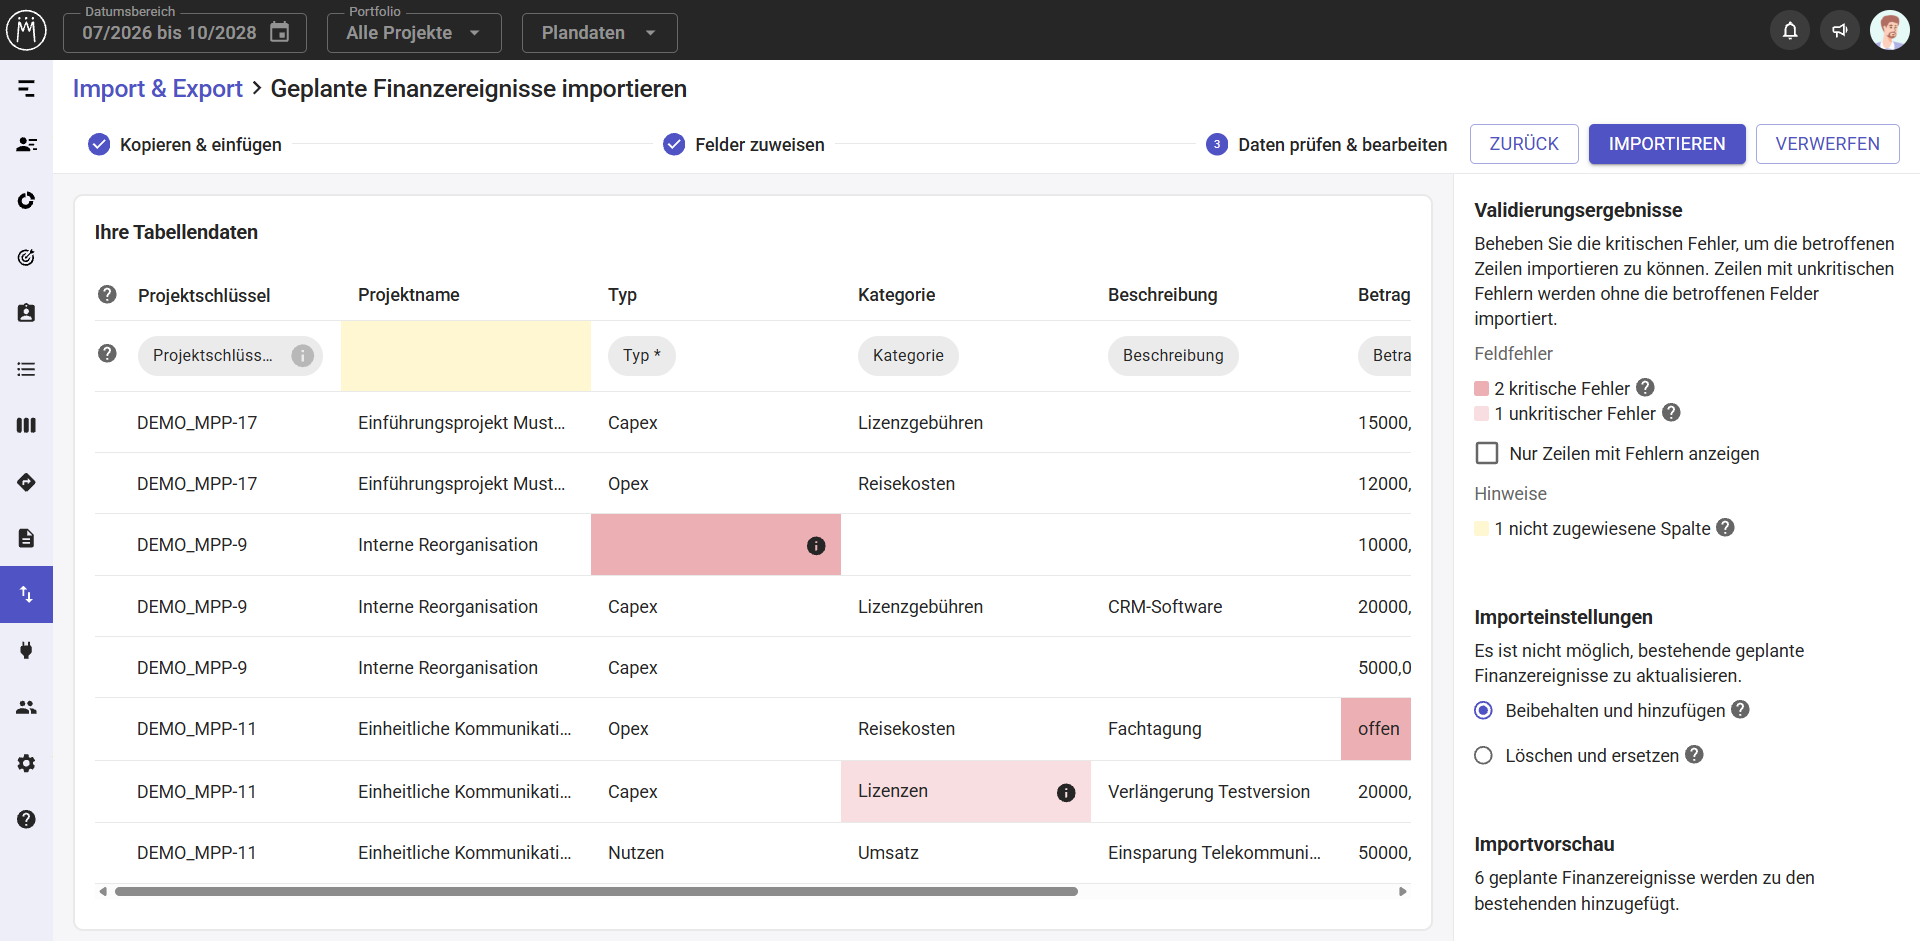The image size is (1920, 941).
Task: Click the IMPORTIEREN button
Action: [1667, 144]
